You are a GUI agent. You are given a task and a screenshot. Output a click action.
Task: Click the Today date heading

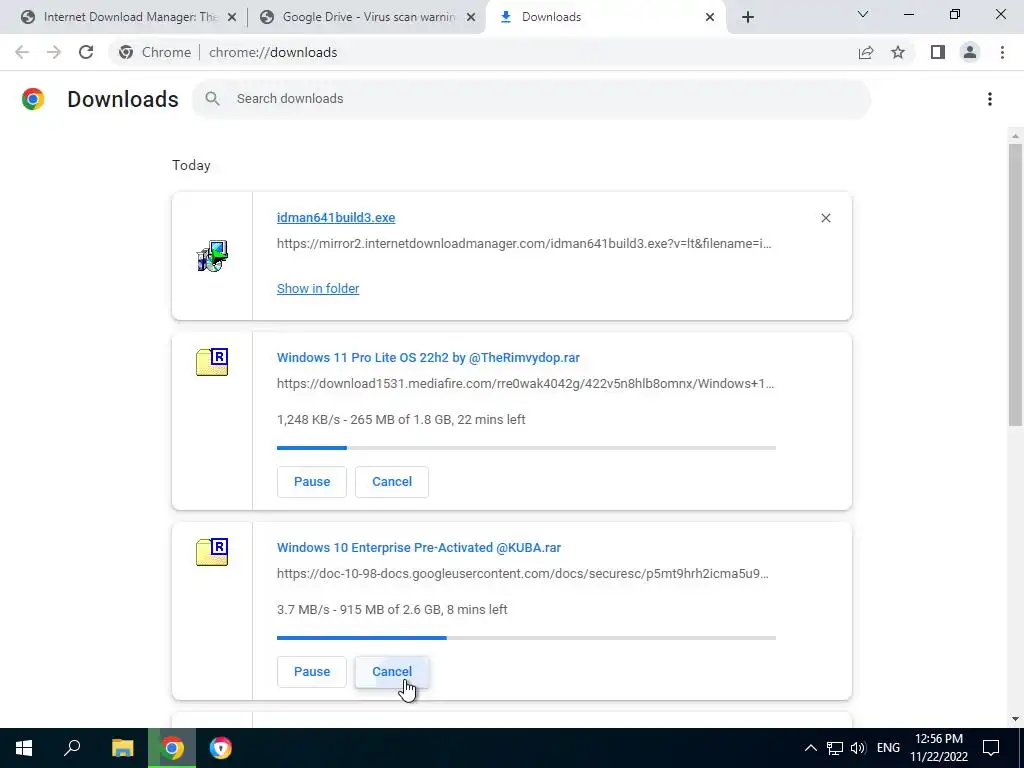pyautogui.click(x=191, y=165)
